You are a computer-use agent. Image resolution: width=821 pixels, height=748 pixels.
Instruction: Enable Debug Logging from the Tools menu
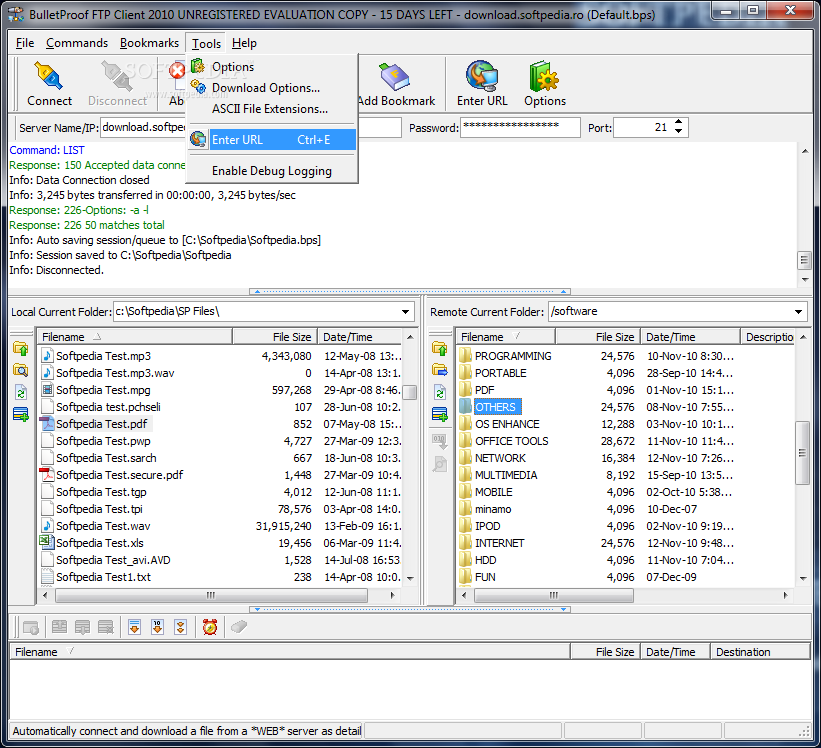[x=272, y=171]
